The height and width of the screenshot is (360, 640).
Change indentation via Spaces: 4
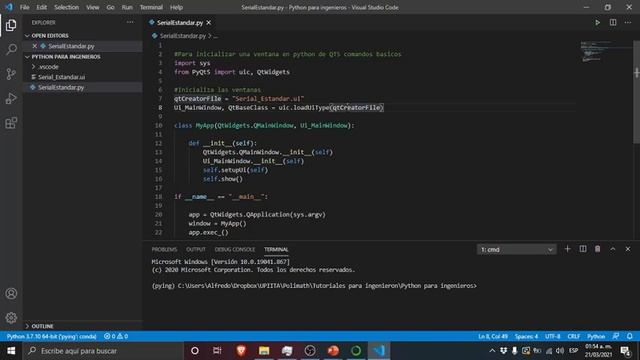pos(526,336)
